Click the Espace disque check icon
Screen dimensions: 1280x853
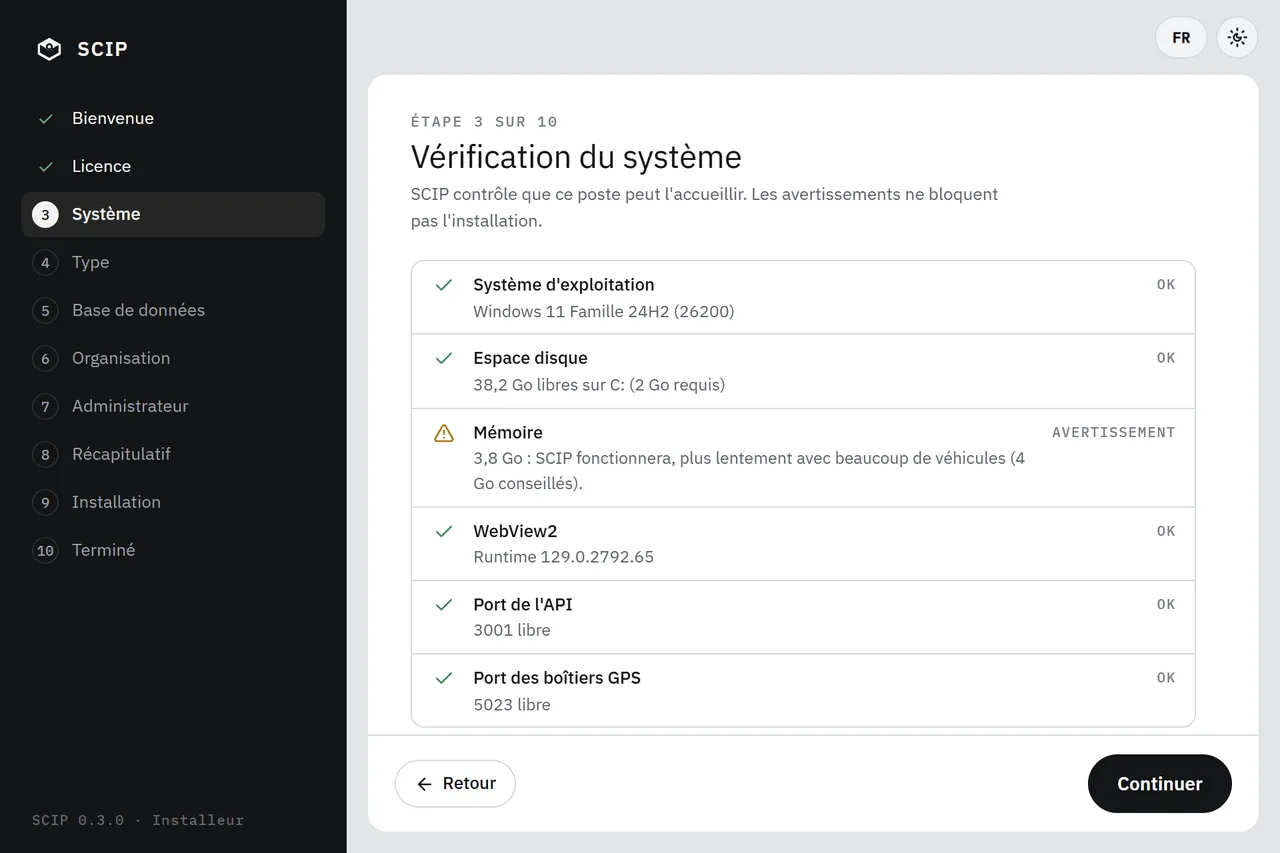coord(444,358)
